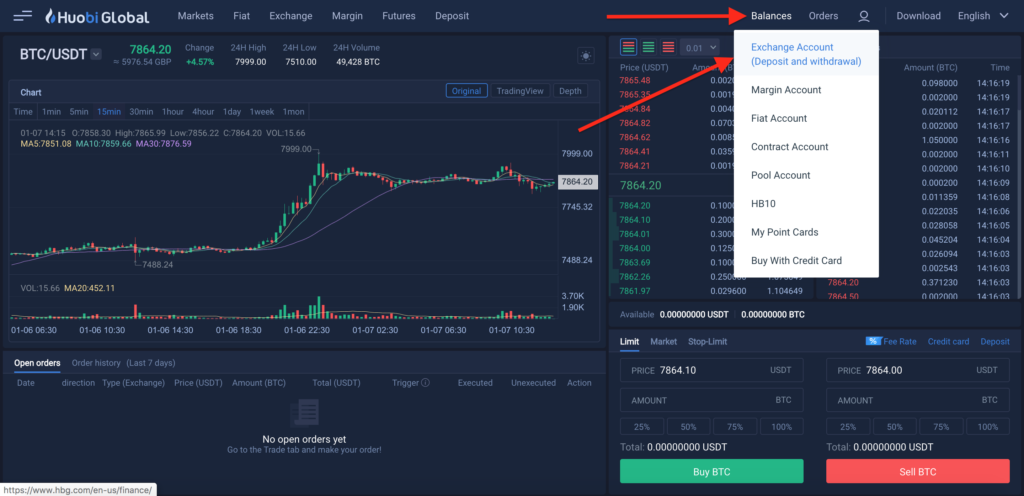The height and width of the screenshot is (496, 1024).
Task: Expand the BTC/USDT pair selector arrow
Action: [x=96, y=54]
